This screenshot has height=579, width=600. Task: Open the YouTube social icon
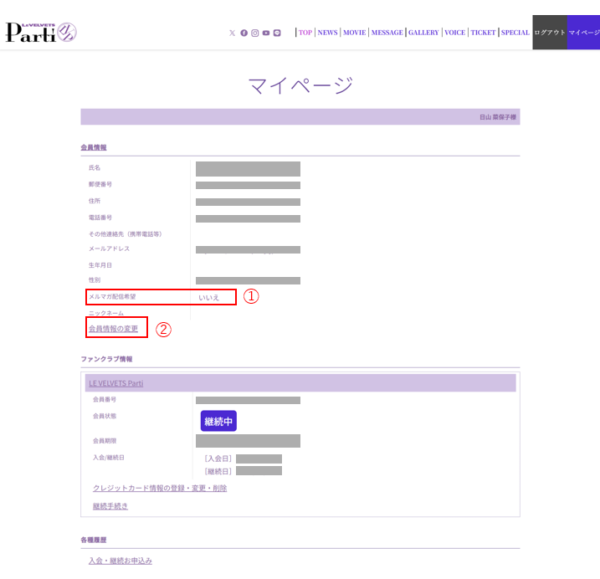pos(266,33)
